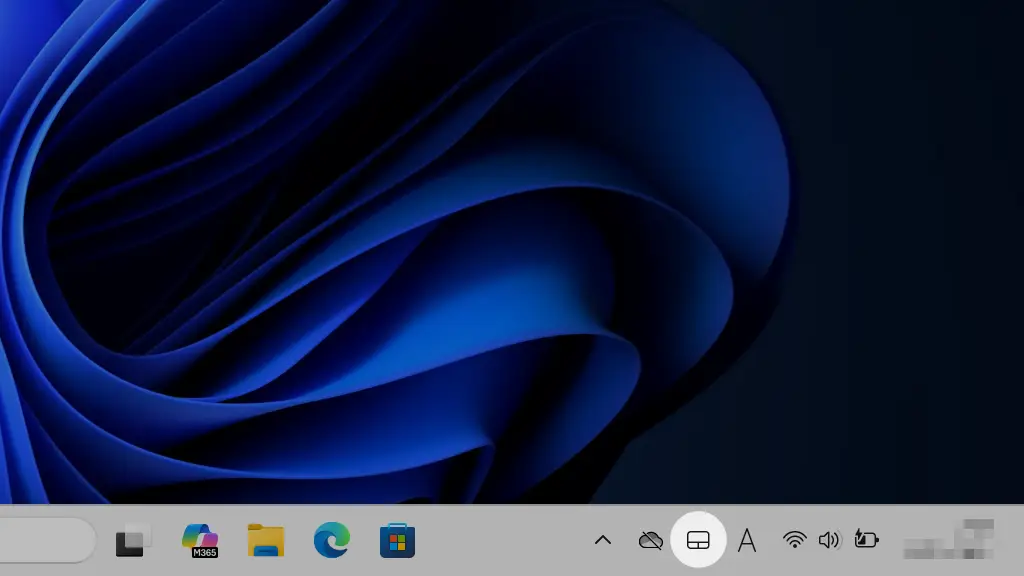Open Task View from the taskbar
Screen dimensions: 1024x576
[133, 541]
